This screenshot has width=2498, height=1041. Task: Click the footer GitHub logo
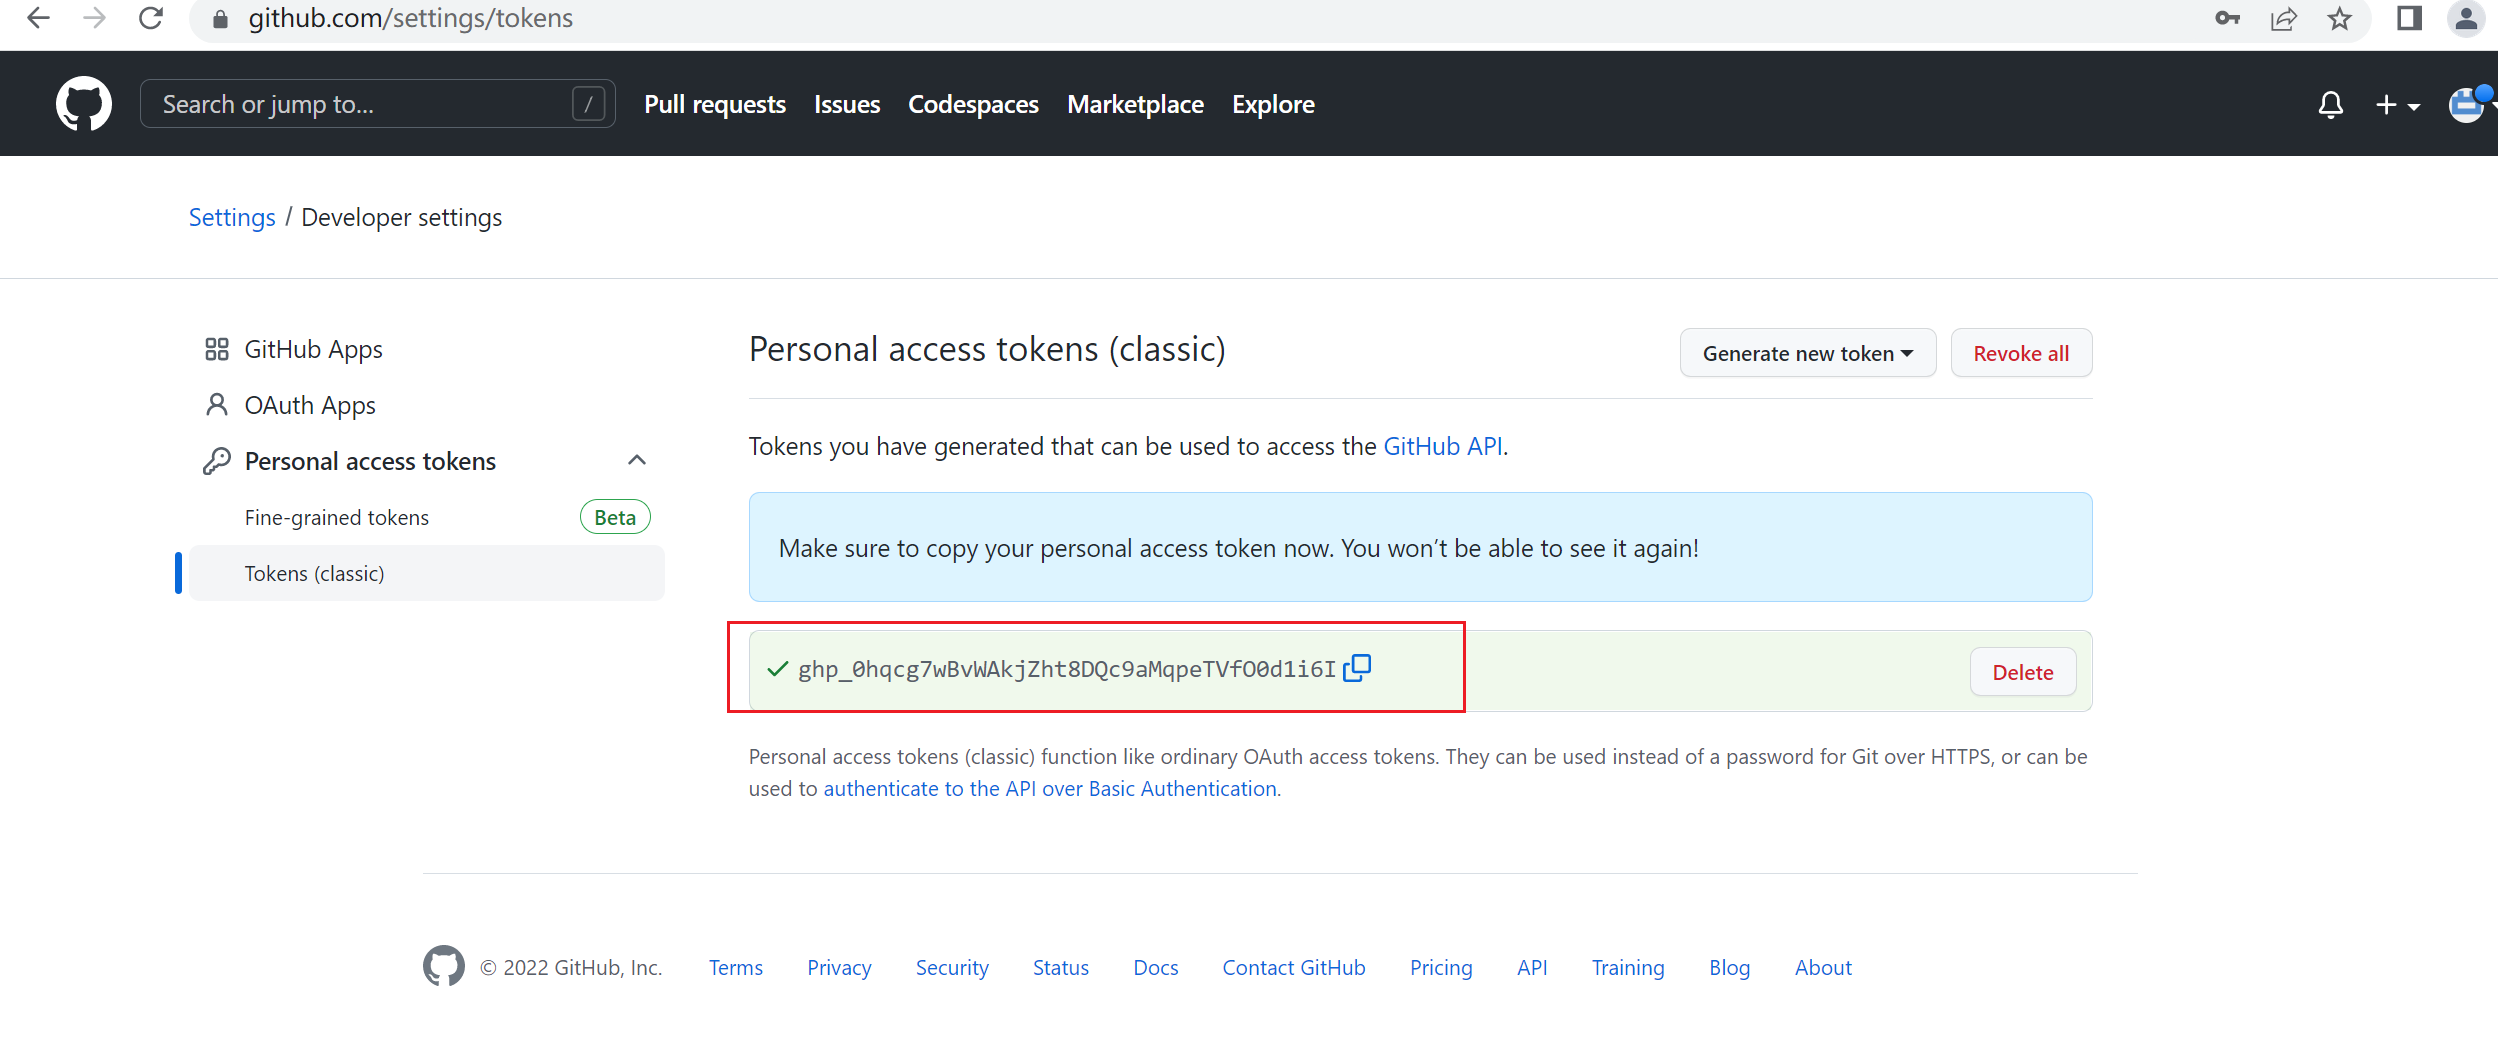(x=444, y=966)
